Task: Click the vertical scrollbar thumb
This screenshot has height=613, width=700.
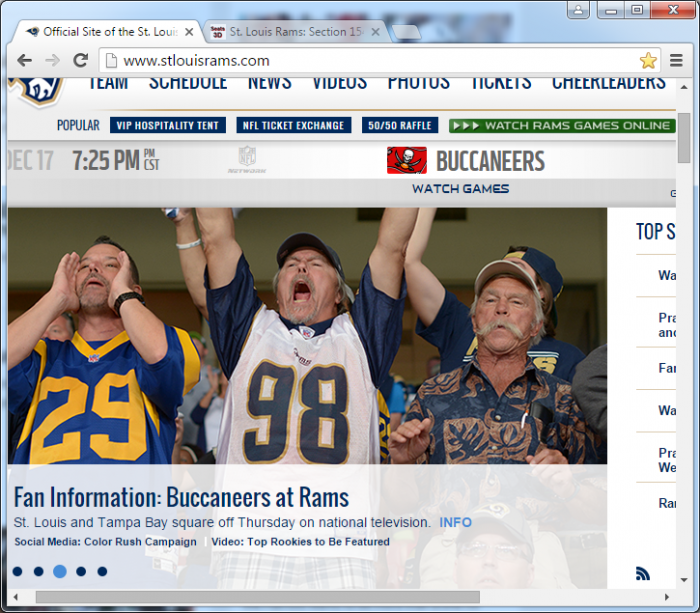Action: tap(683, 138)
